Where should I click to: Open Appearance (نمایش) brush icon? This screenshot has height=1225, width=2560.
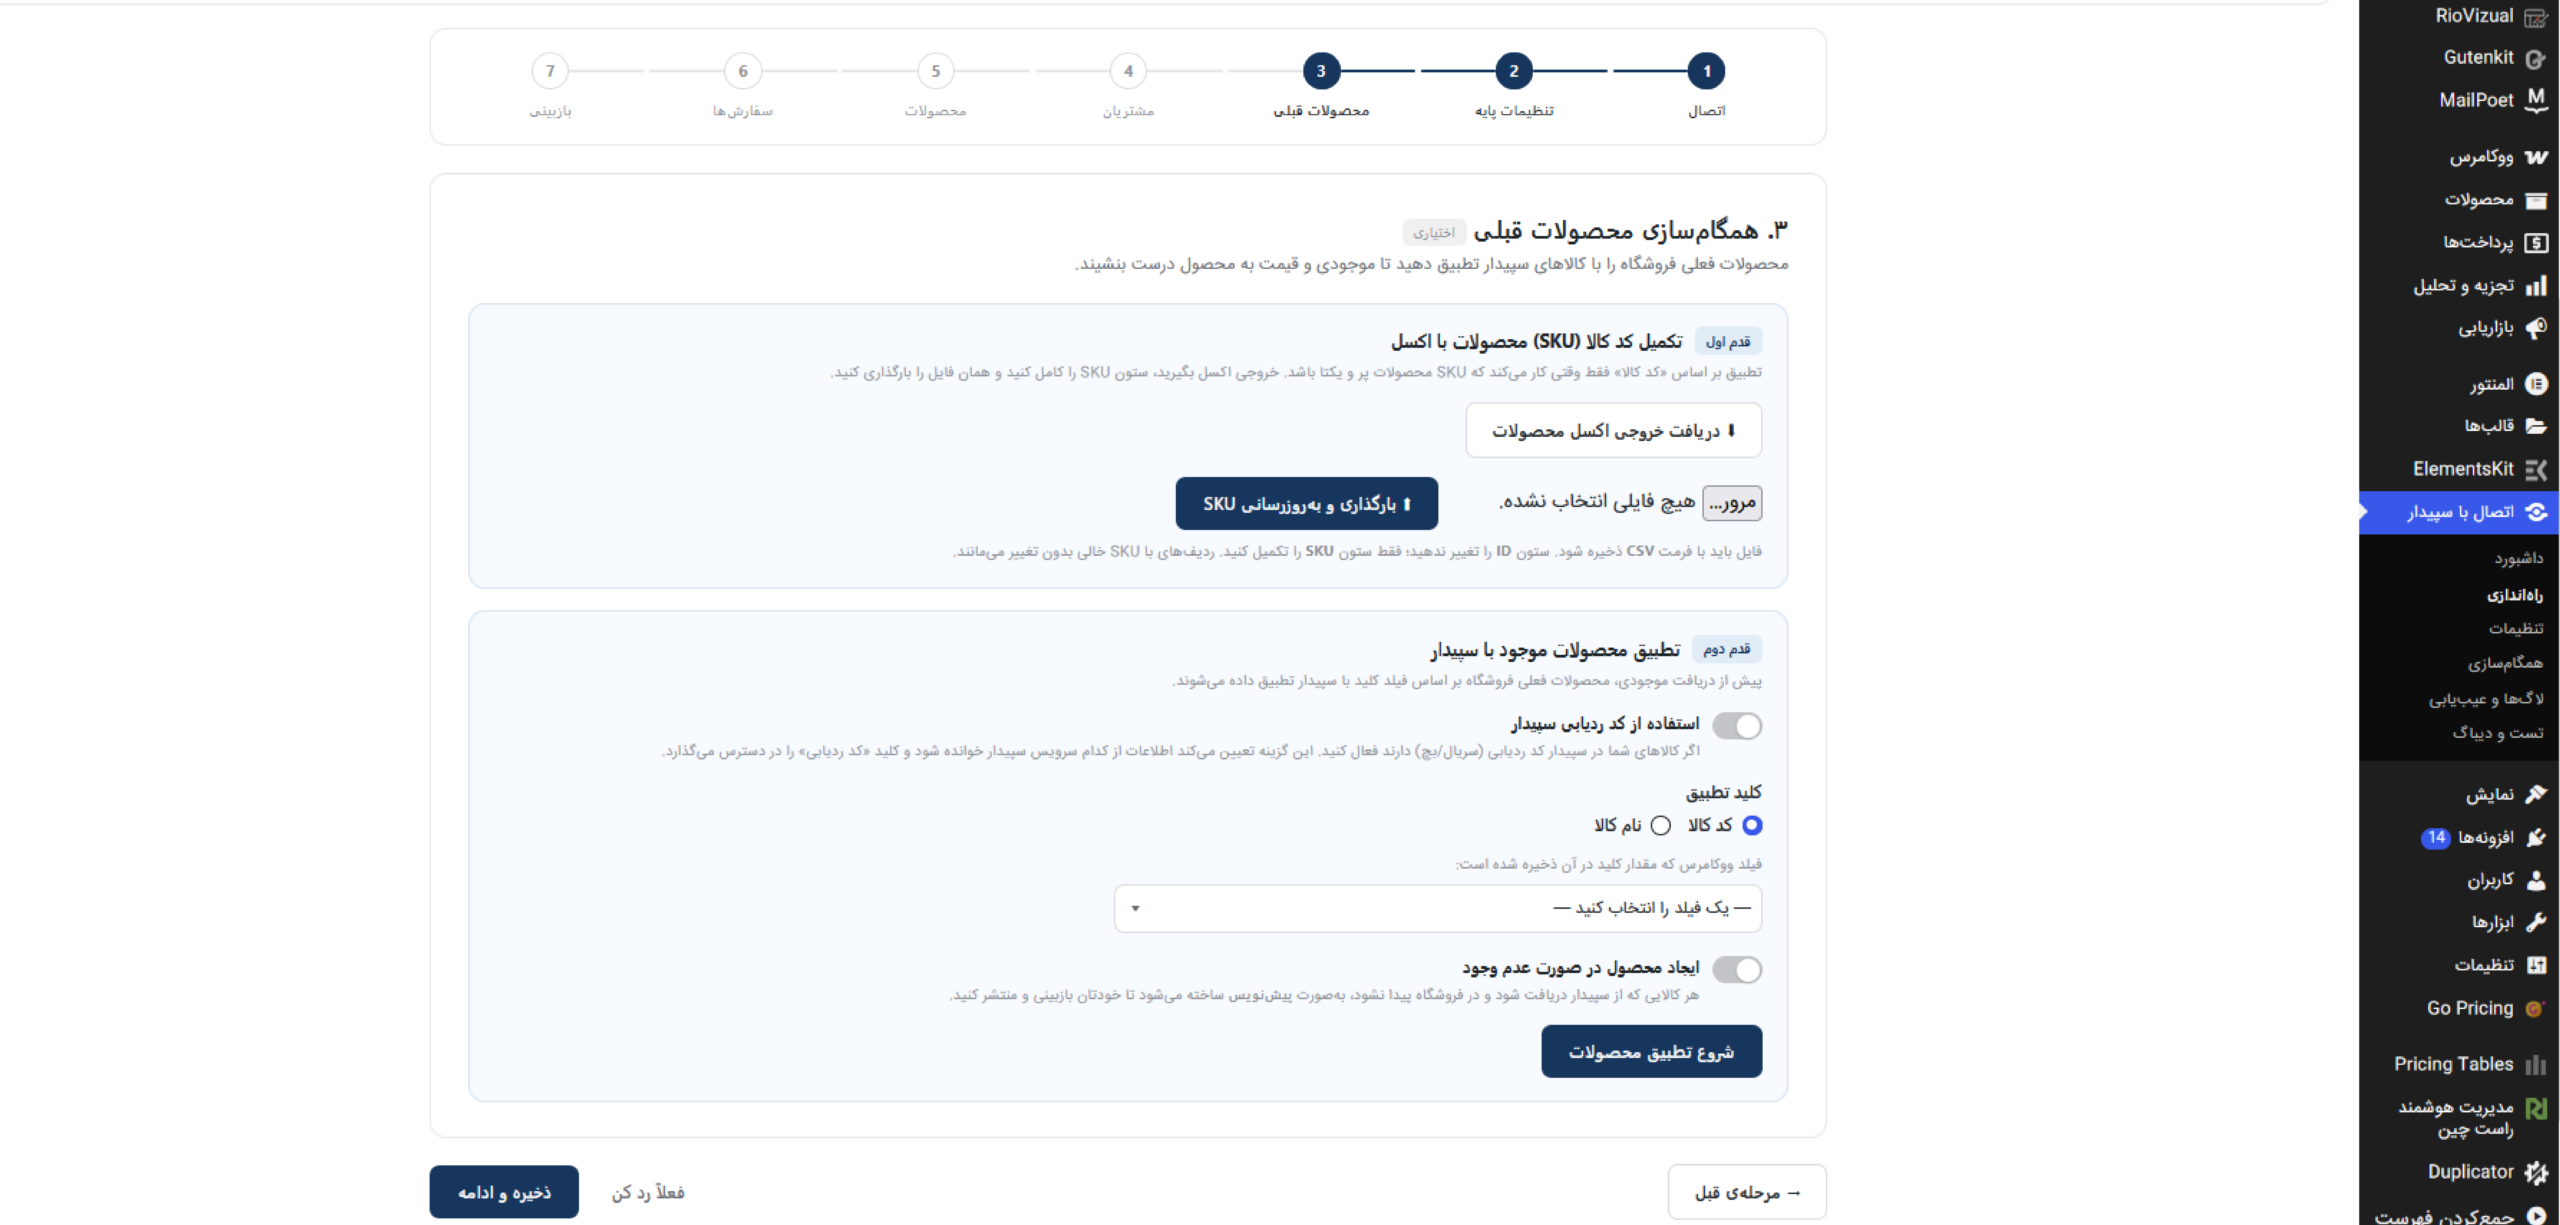(x=2535, y=795)
